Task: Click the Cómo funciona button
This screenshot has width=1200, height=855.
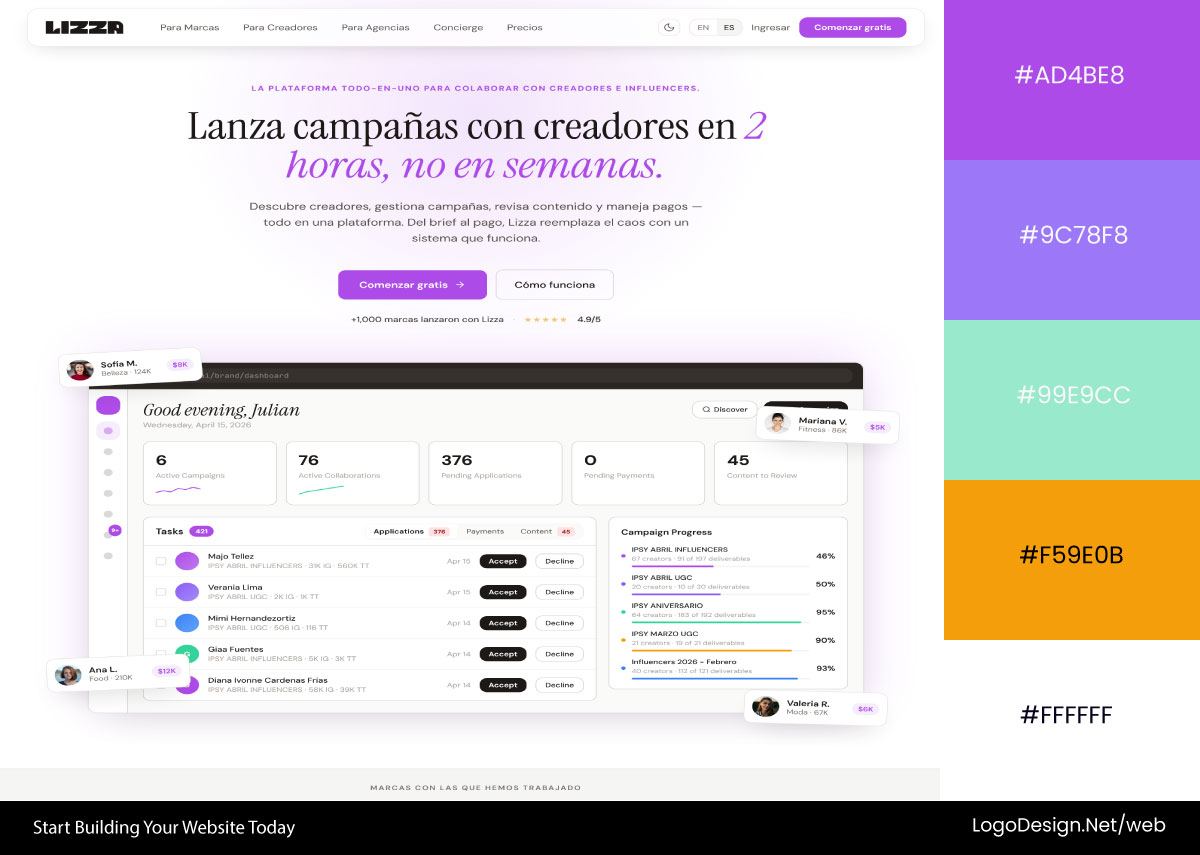Action: click(555, 284)
